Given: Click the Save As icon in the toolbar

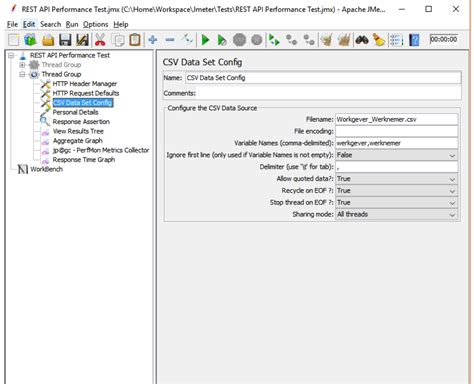Looking at the screenshot, I should 82,40.
